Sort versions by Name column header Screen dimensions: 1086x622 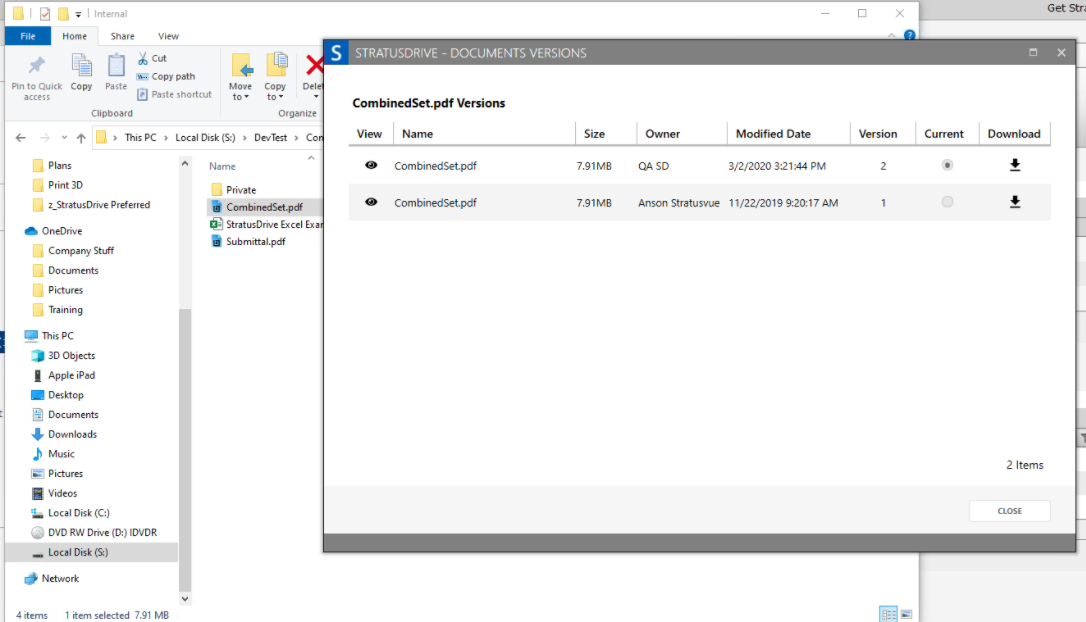[x=417, y=134]
